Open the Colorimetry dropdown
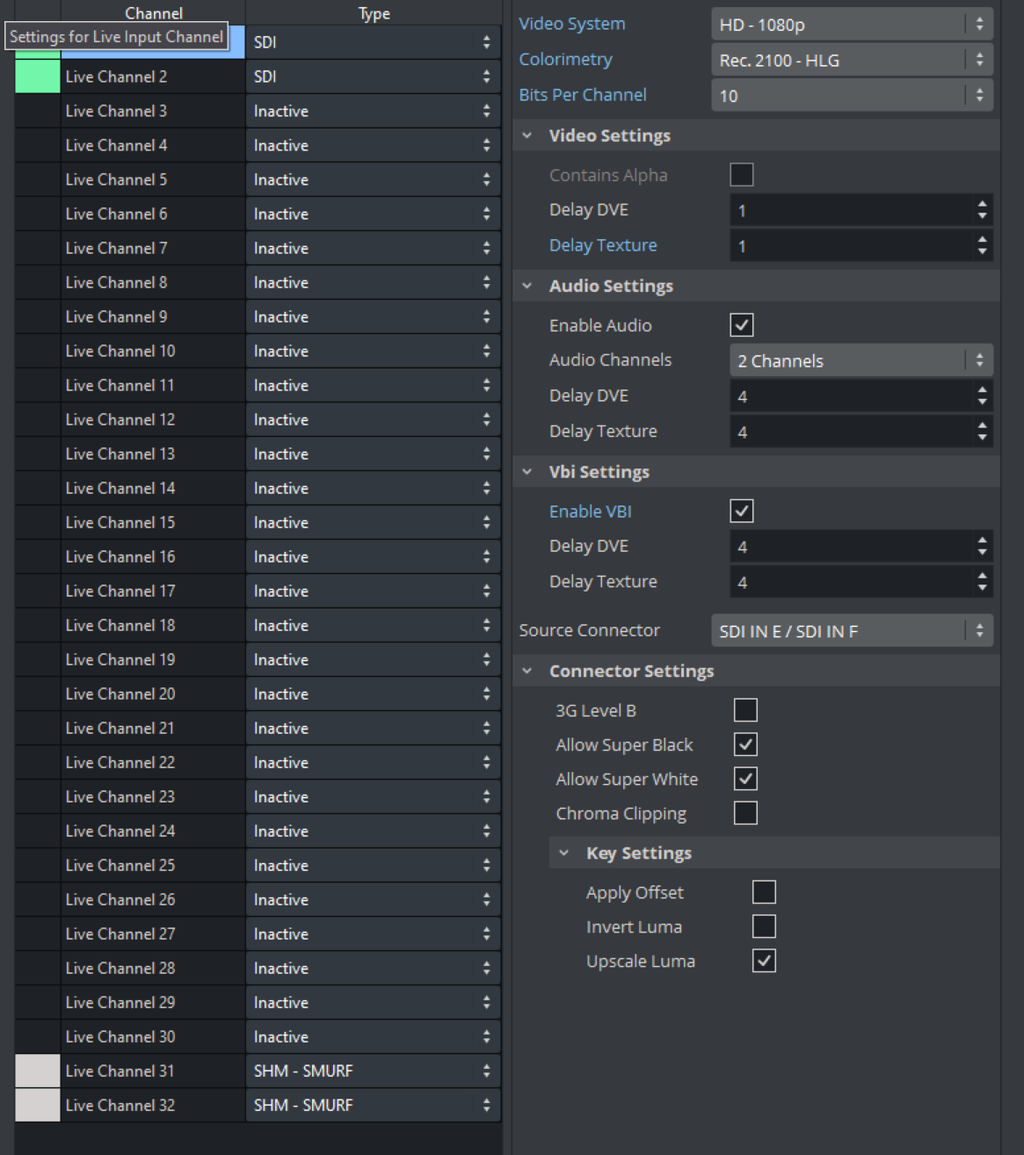Viewport: 1024px width, 1155px height. [851, 60]
